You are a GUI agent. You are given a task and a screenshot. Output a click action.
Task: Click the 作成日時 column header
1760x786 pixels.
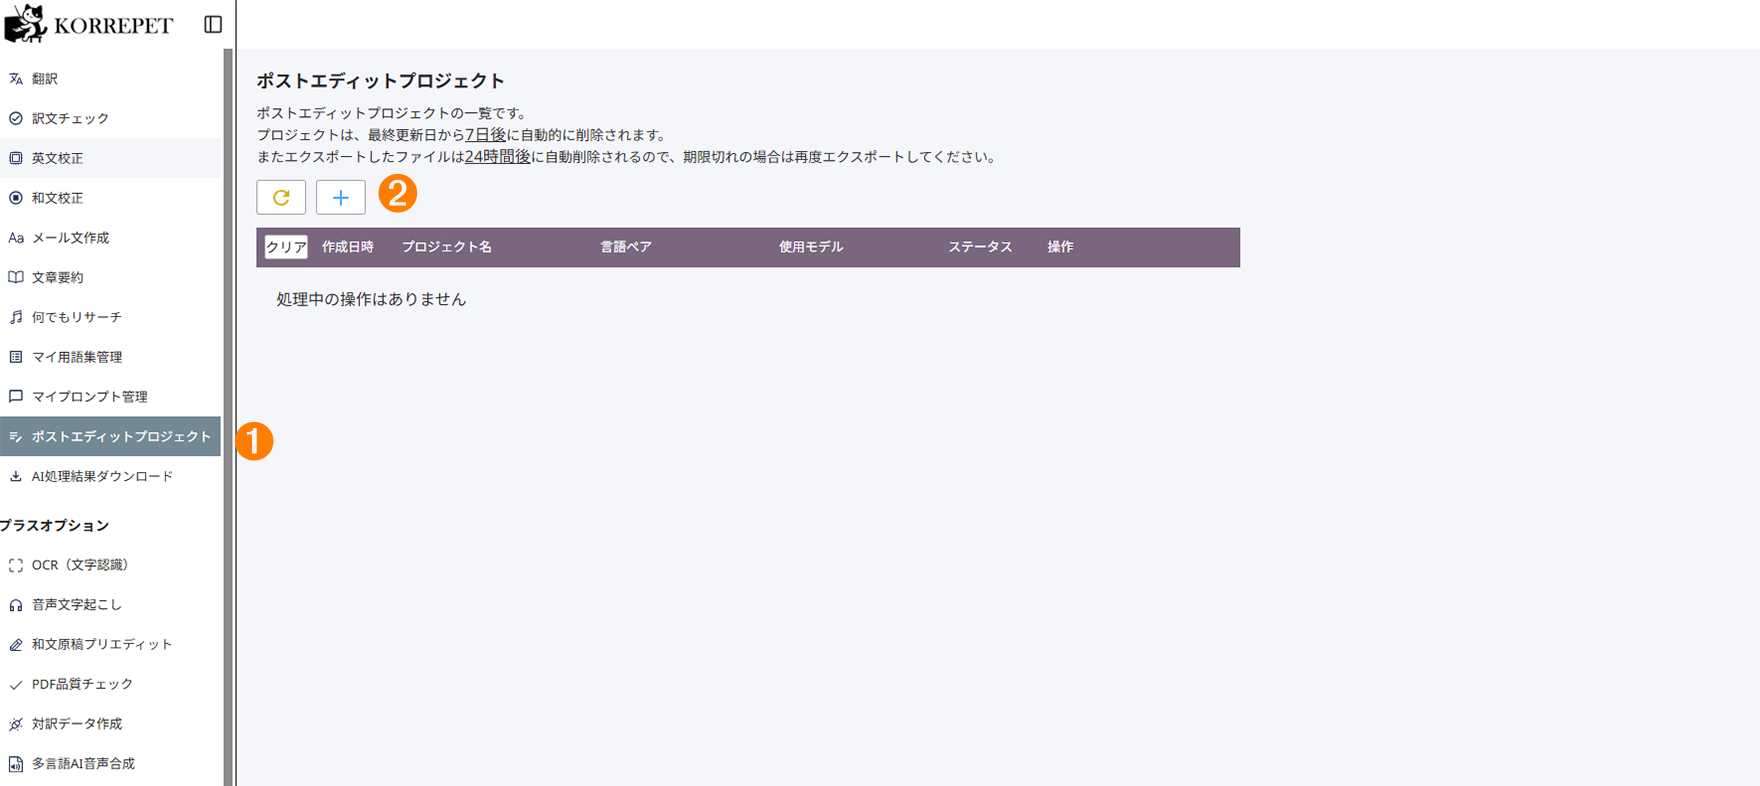pos(348,247)
